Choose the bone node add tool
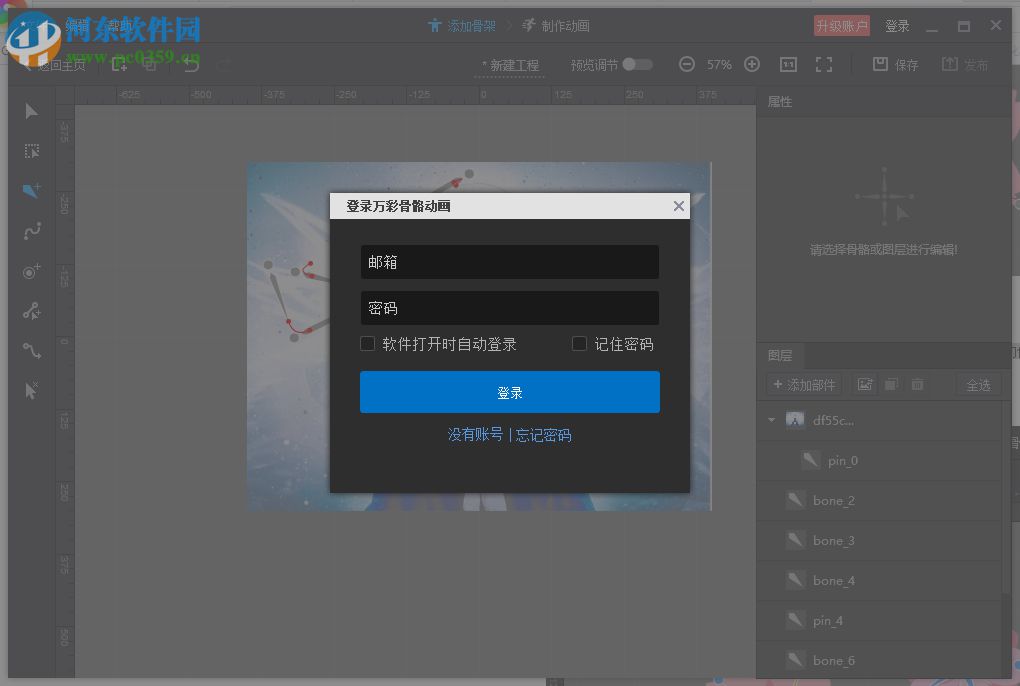Screen dimensions: 1020x686 pyautogui.click(x=31, y=311)
